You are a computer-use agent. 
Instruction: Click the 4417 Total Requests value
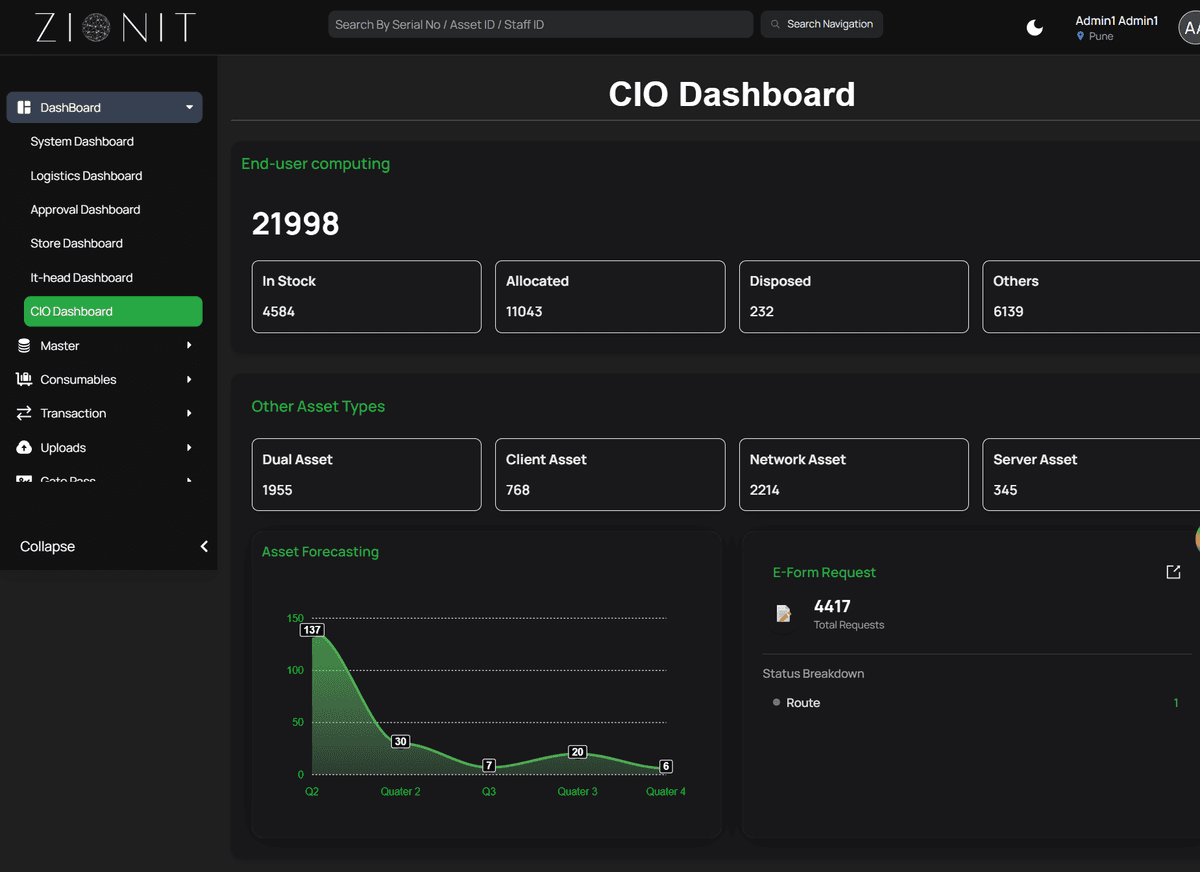(x=832, y=606)
